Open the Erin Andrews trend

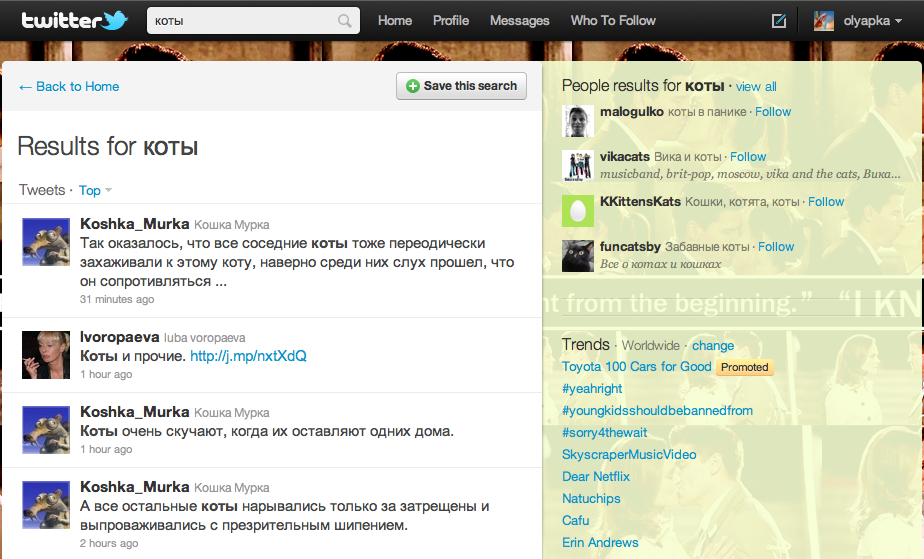[600, 543]
